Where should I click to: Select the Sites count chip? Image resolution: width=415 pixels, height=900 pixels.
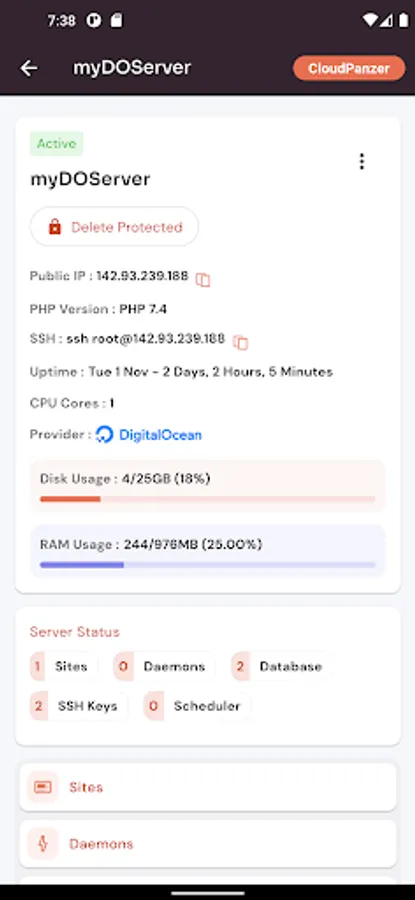click(63, 666)
